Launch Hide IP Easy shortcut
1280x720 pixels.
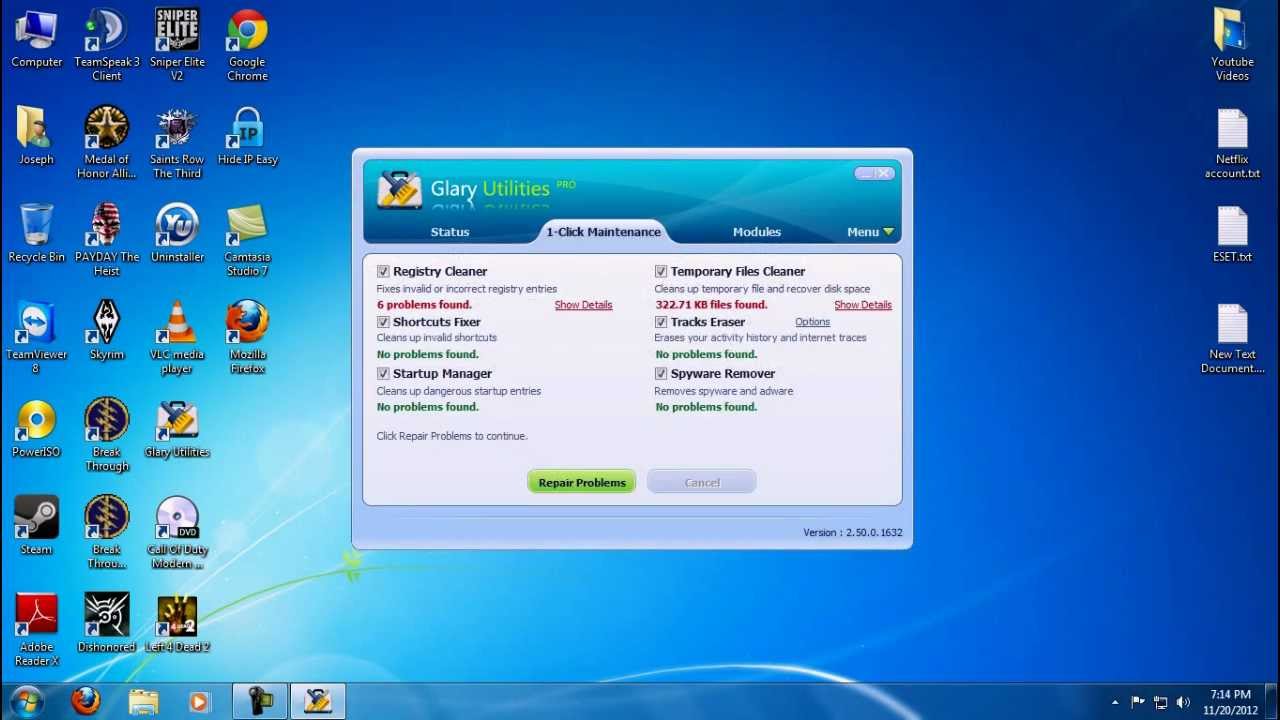[247, 136]
